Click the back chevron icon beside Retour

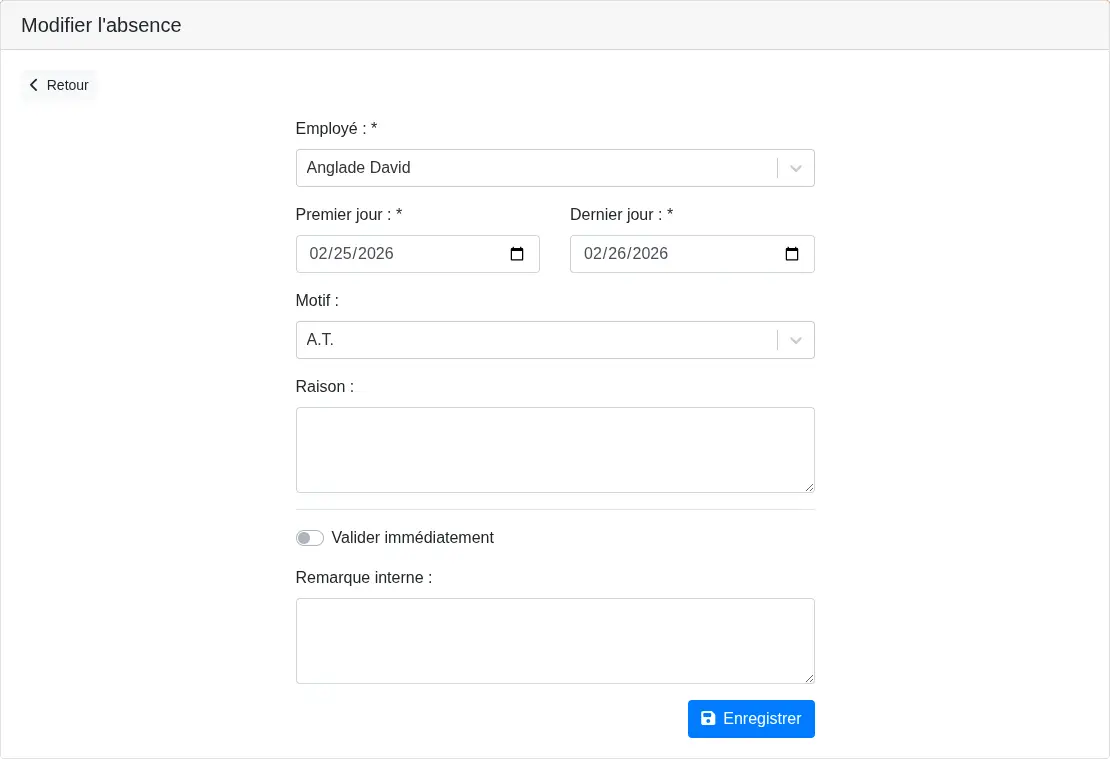click(x=34, y=85)
